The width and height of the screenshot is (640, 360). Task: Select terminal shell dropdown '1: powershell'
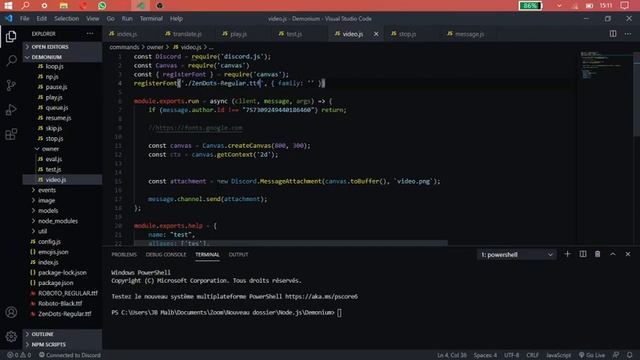click(x=517, y=255)
